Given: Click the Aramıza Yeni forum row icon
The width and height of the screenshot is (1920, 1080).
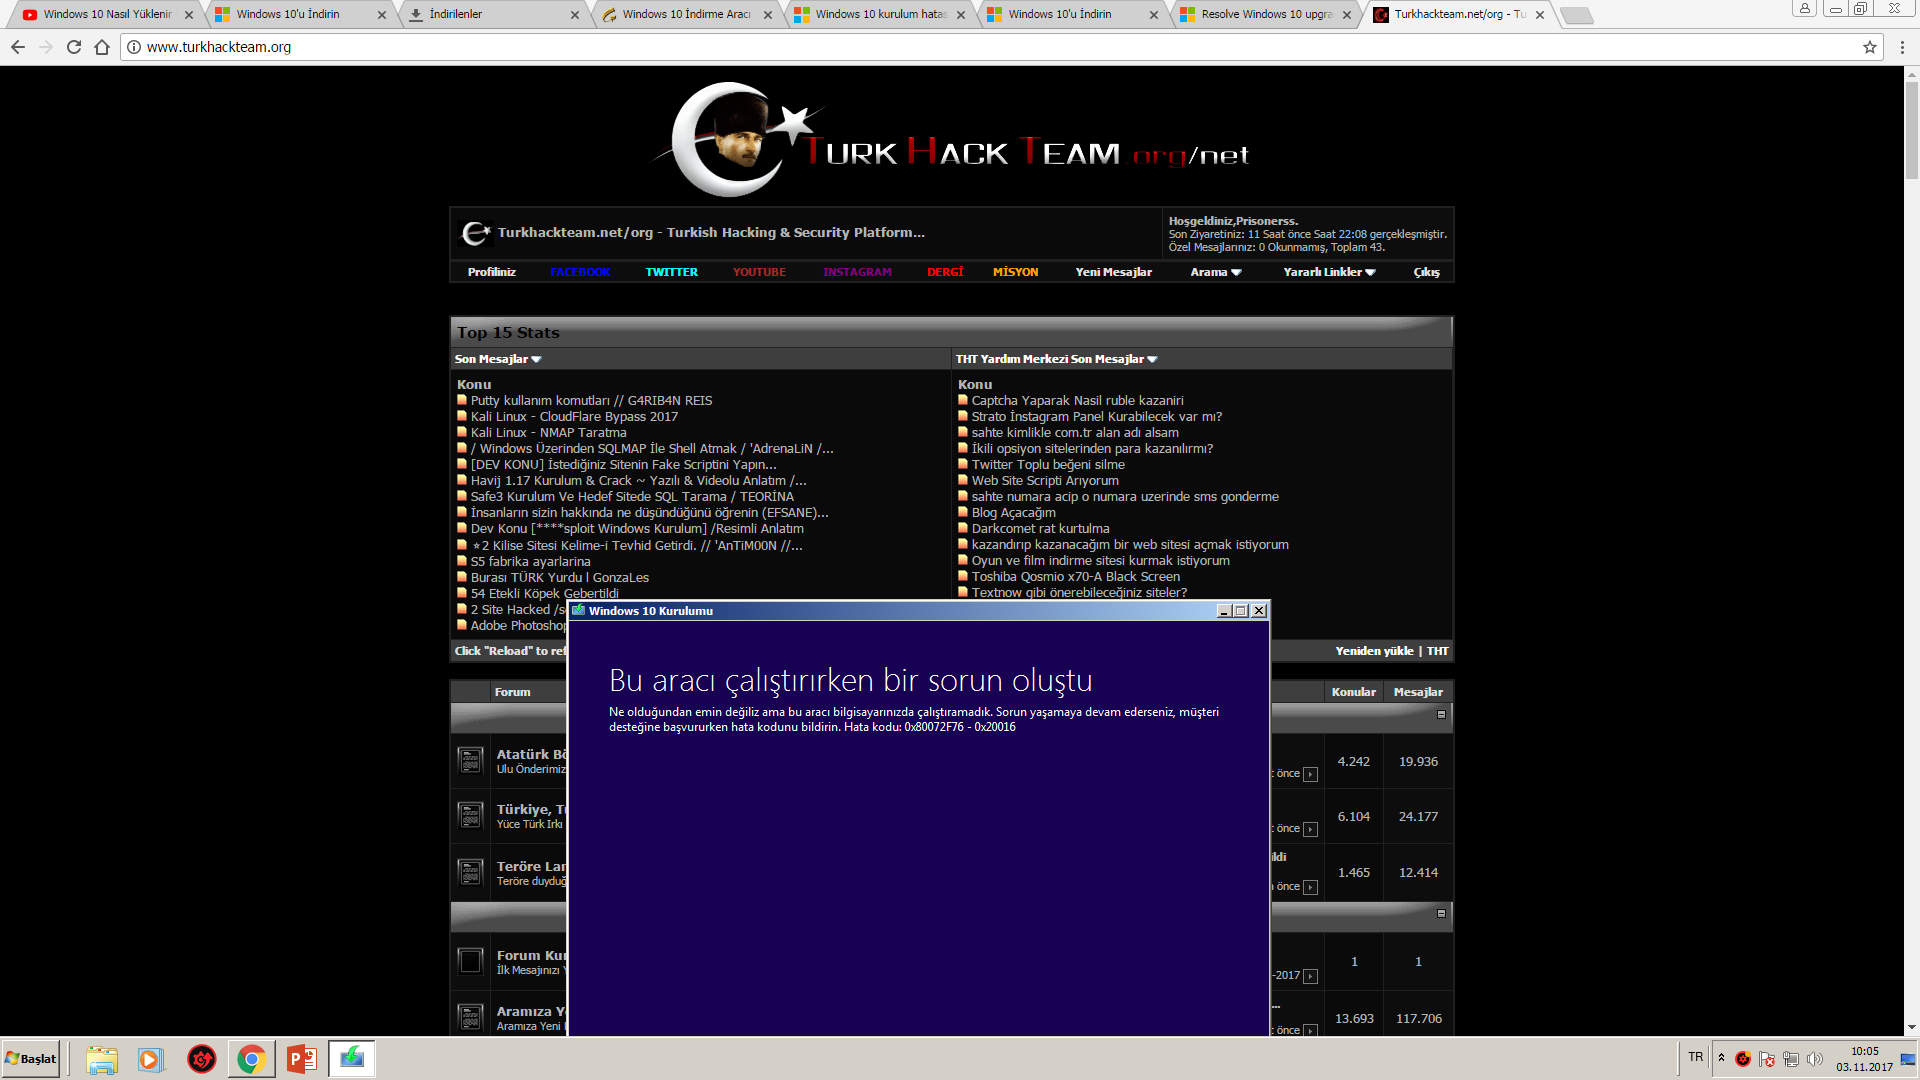Looking at the screenshot, I should [x=470, y=1018].
